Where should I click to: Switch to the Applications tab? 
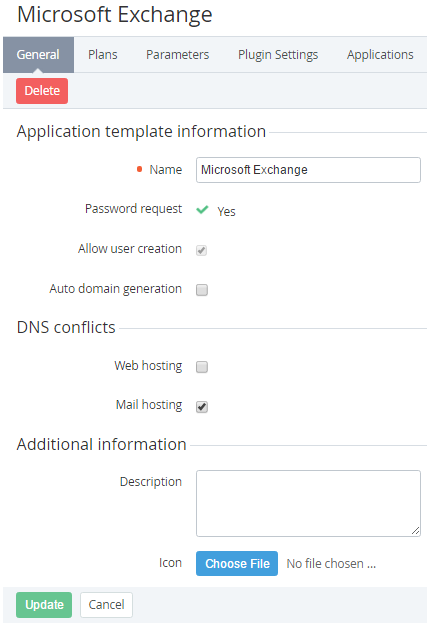click(380, 55)
